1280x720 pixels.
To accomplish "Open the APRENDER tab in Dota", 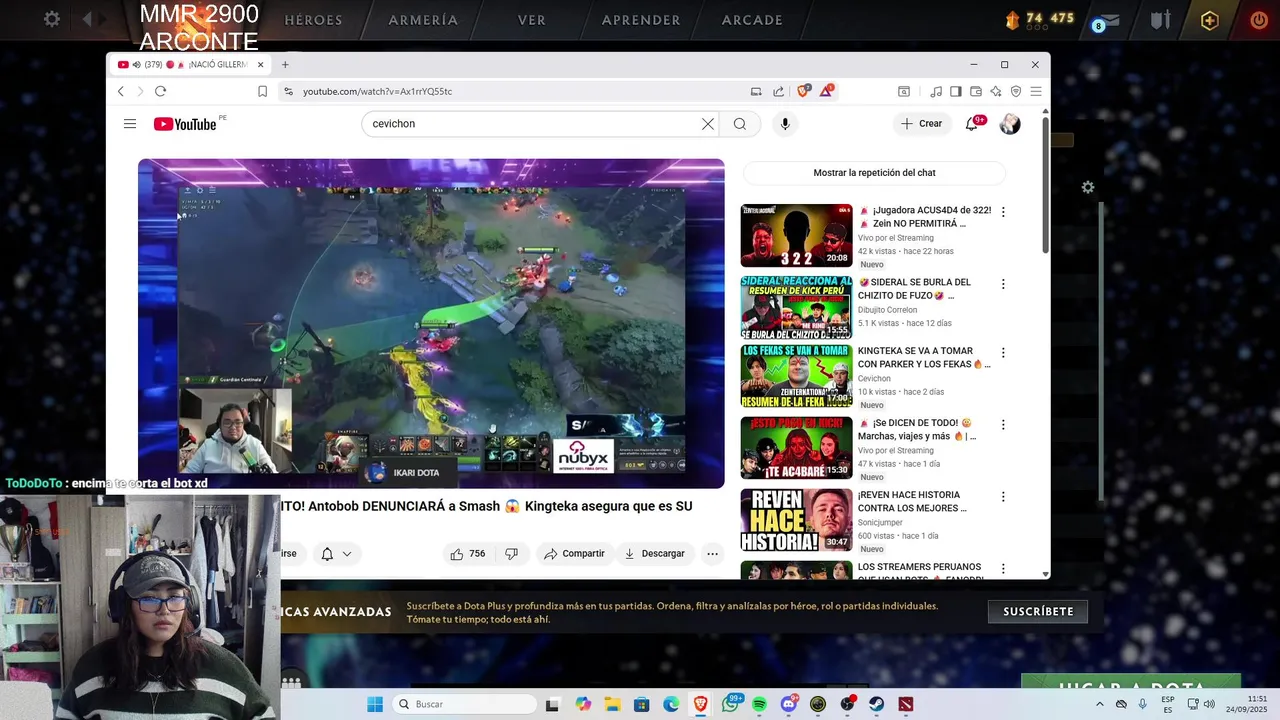I will pos(641,20).
